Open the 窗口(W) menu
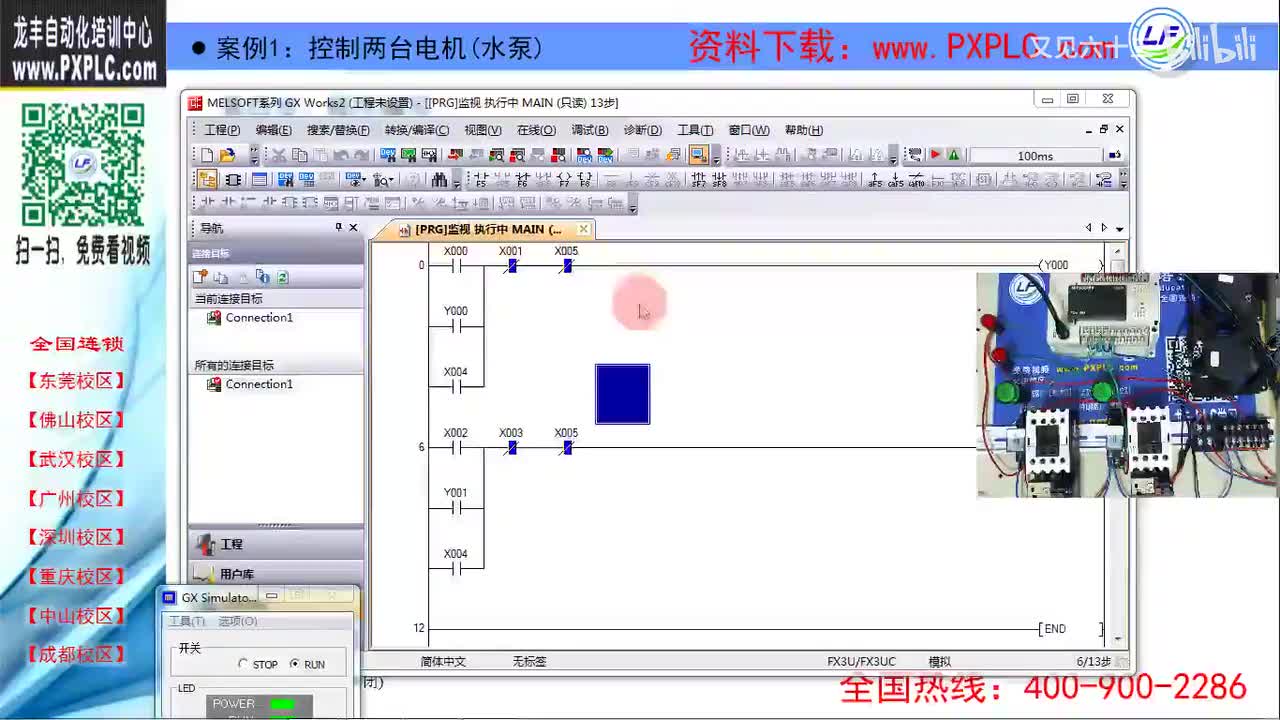1280x720 pixels. pos(749,130)
